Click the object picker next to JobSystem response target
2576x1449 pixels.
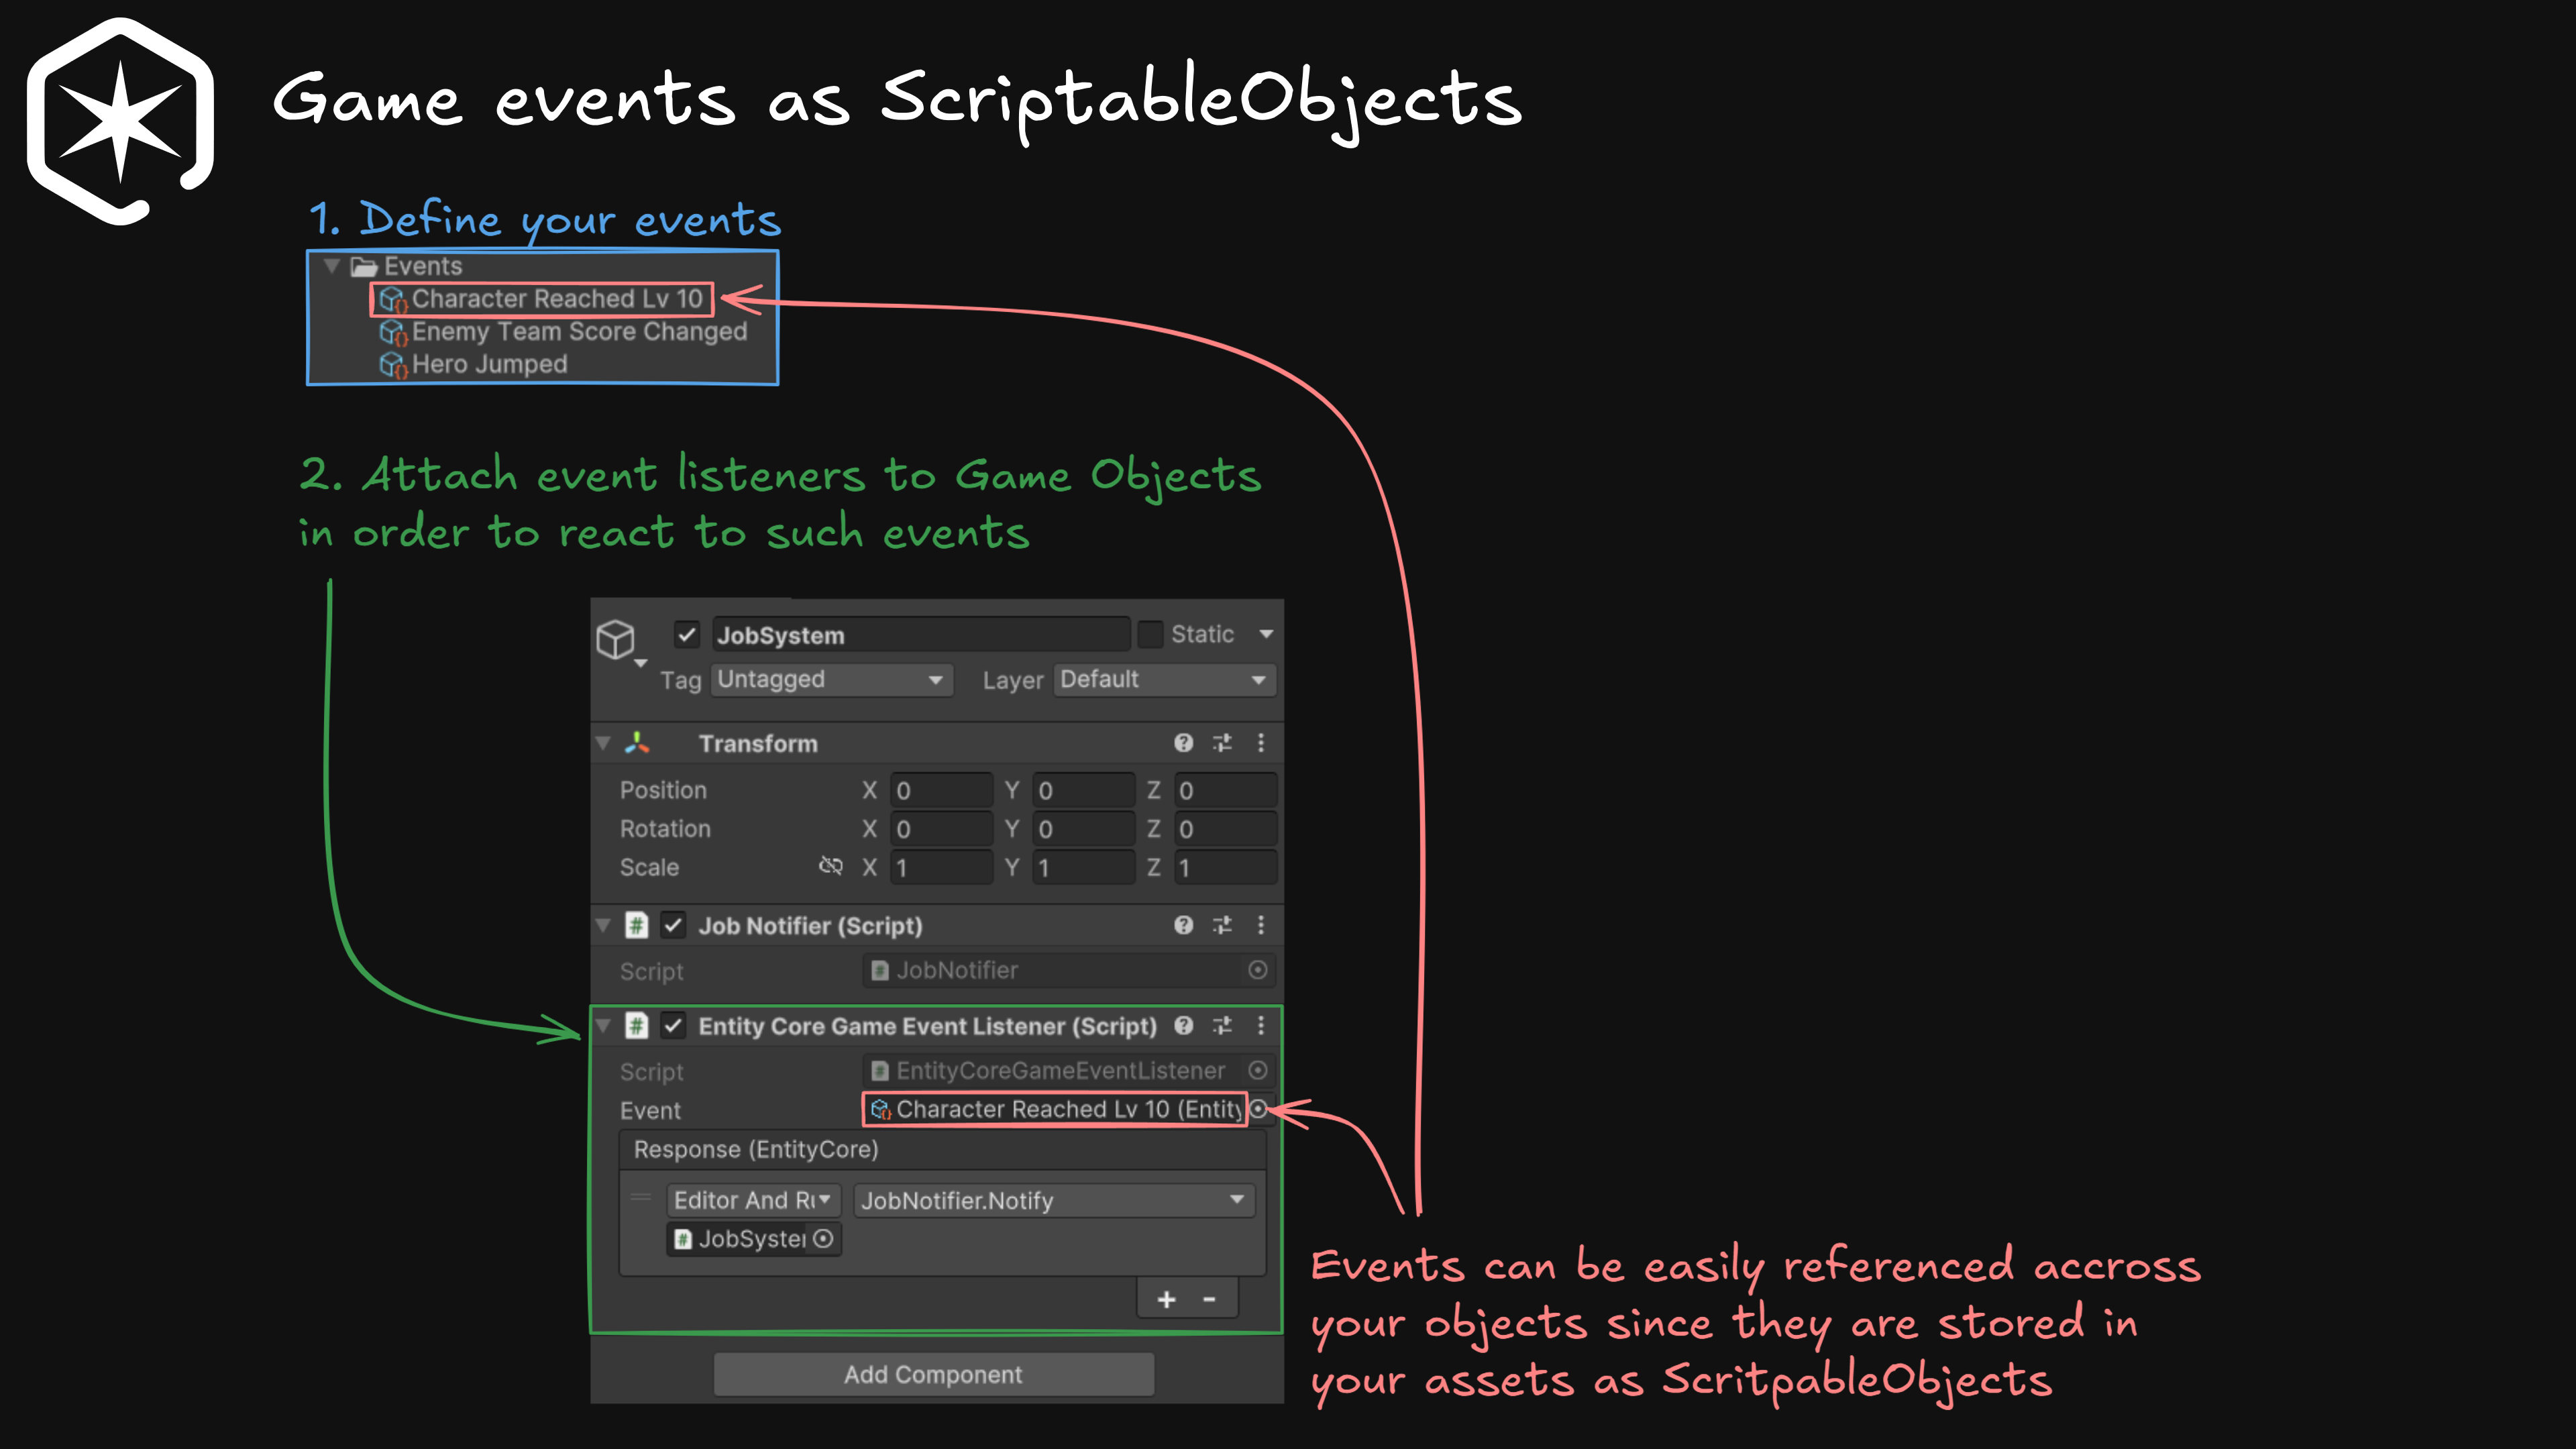click(823, 1239)
